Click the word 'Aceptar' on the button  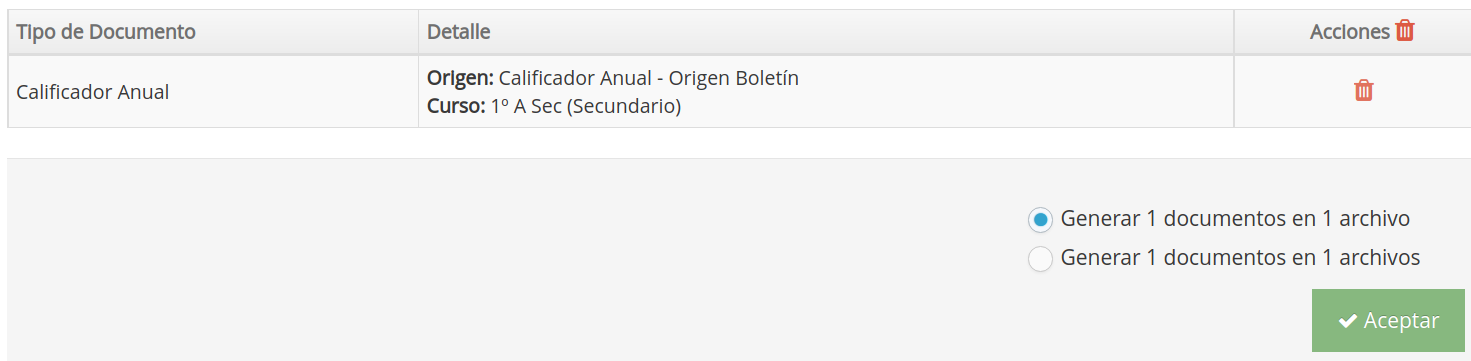click(1401, 321)
